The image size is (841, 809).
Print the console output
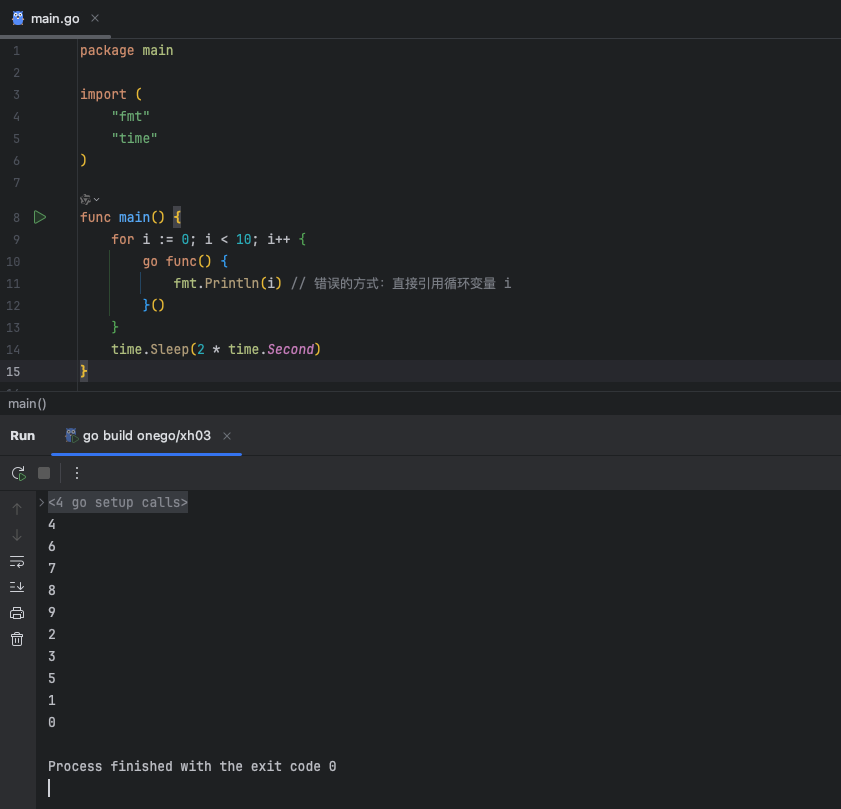pos(17,613)
